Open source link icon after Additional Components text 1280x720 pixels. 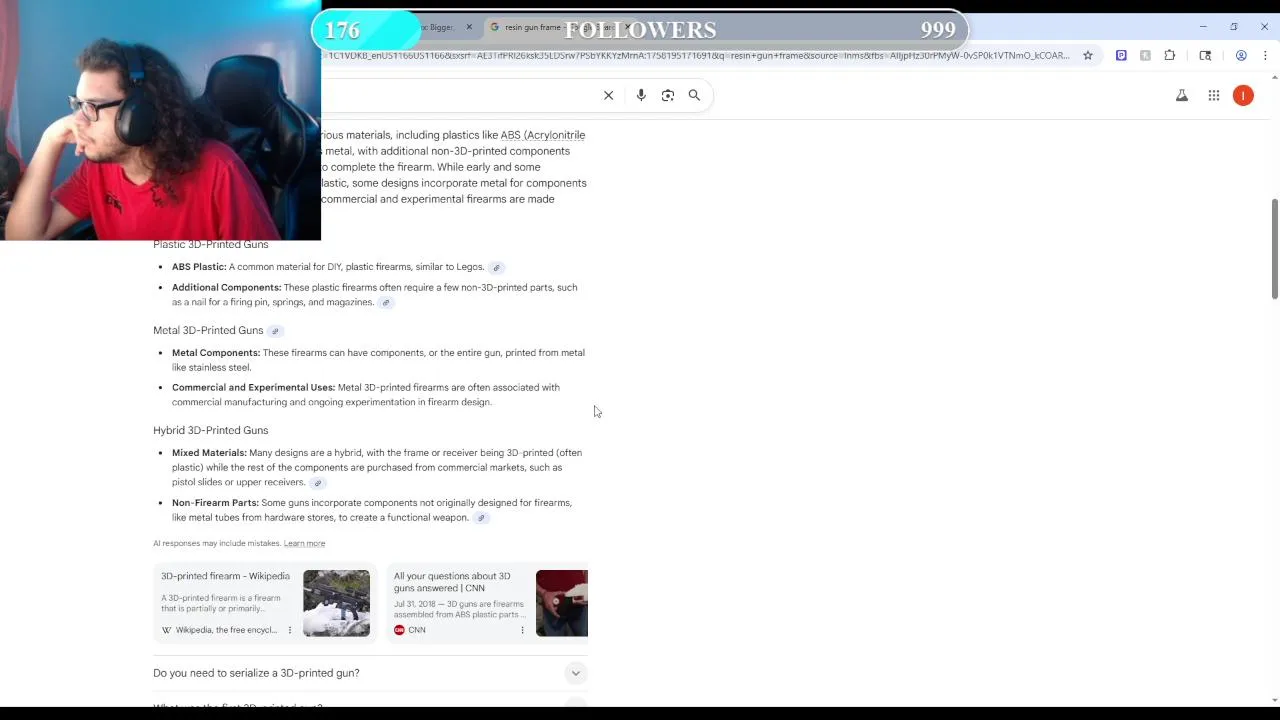pos(386,303)
